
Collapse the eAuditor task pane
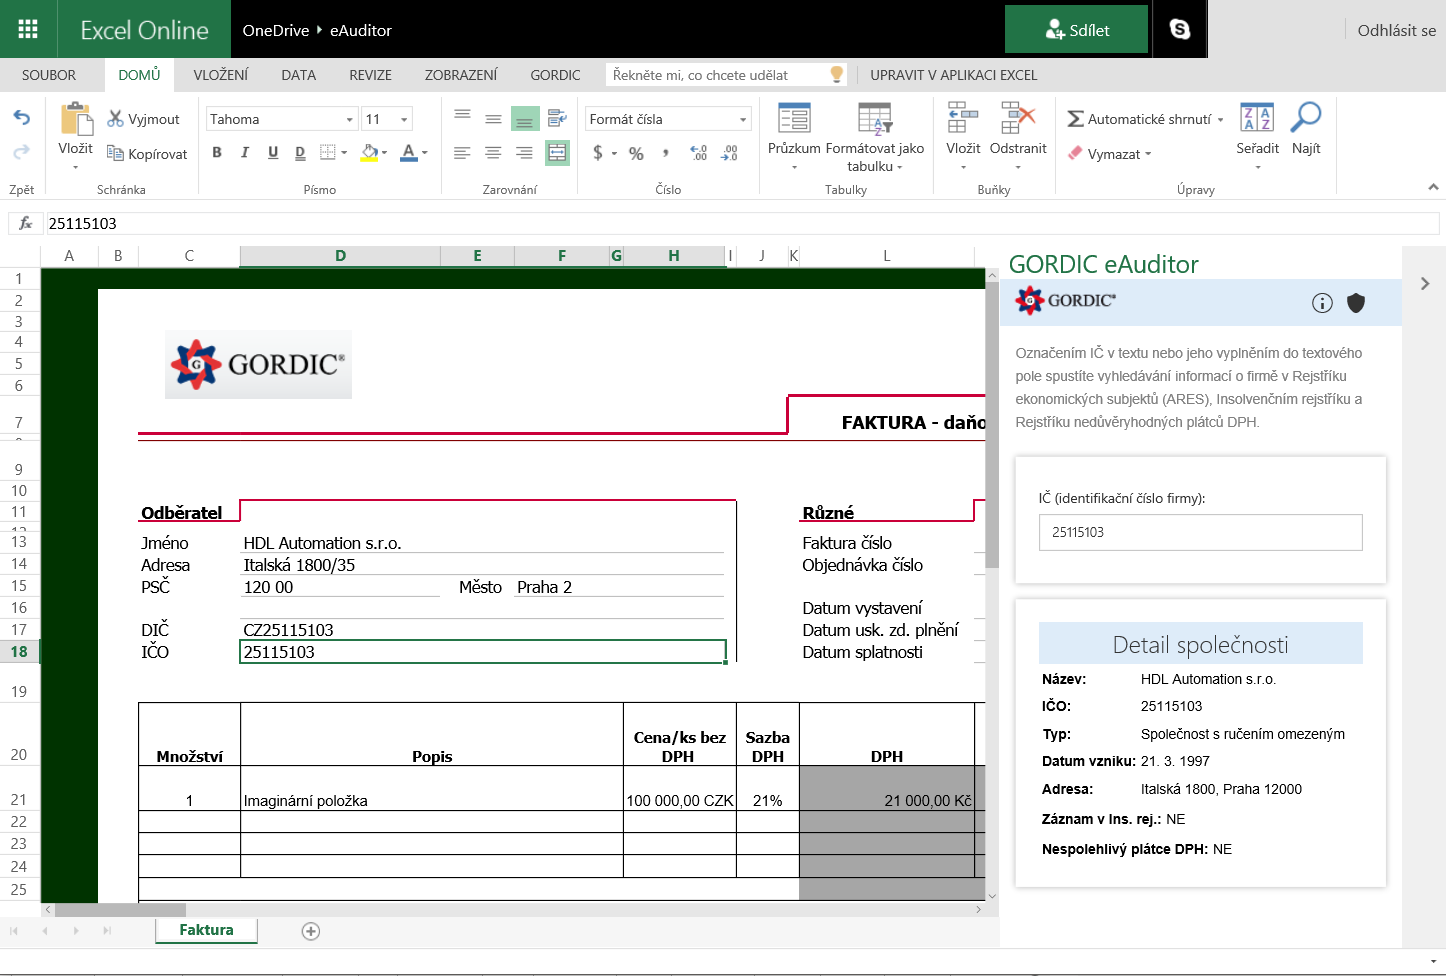(1425, 284)
